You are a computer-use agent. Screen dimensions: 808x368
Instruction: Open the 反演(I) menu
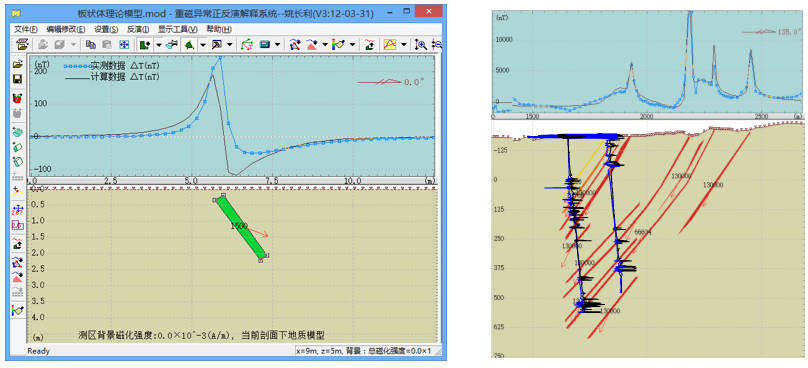coord(138,29)
